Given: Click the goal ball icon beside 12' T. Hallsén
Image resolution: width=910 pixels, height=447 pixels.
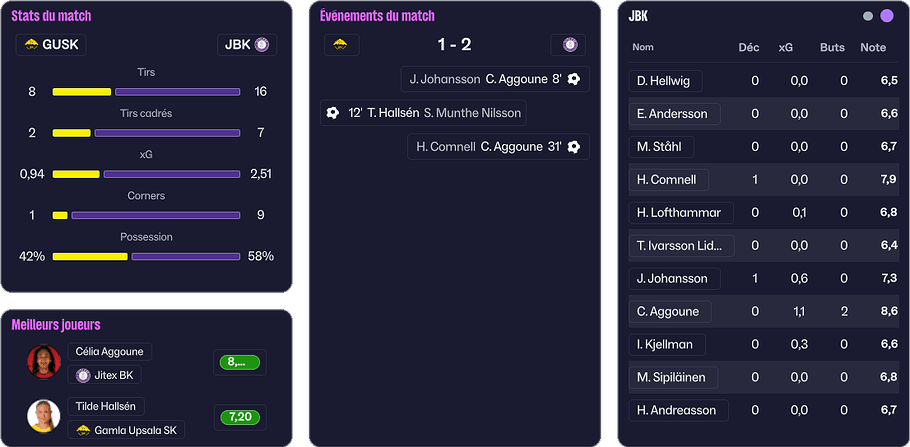Looking at the screenshot, I should [x=333, y=113].
